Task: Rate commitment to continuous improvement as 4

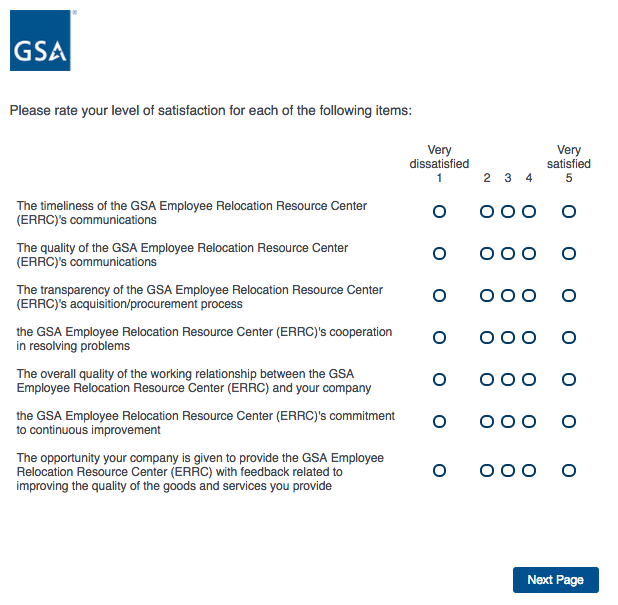Action: [x=529, y=422]
